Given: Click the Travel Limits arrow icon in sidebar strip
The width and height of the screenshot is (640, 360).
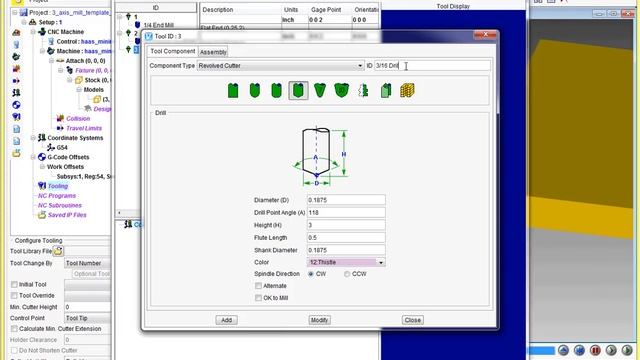Looking at the screenshot, I should pyautogui.click(x=16, y=81).
